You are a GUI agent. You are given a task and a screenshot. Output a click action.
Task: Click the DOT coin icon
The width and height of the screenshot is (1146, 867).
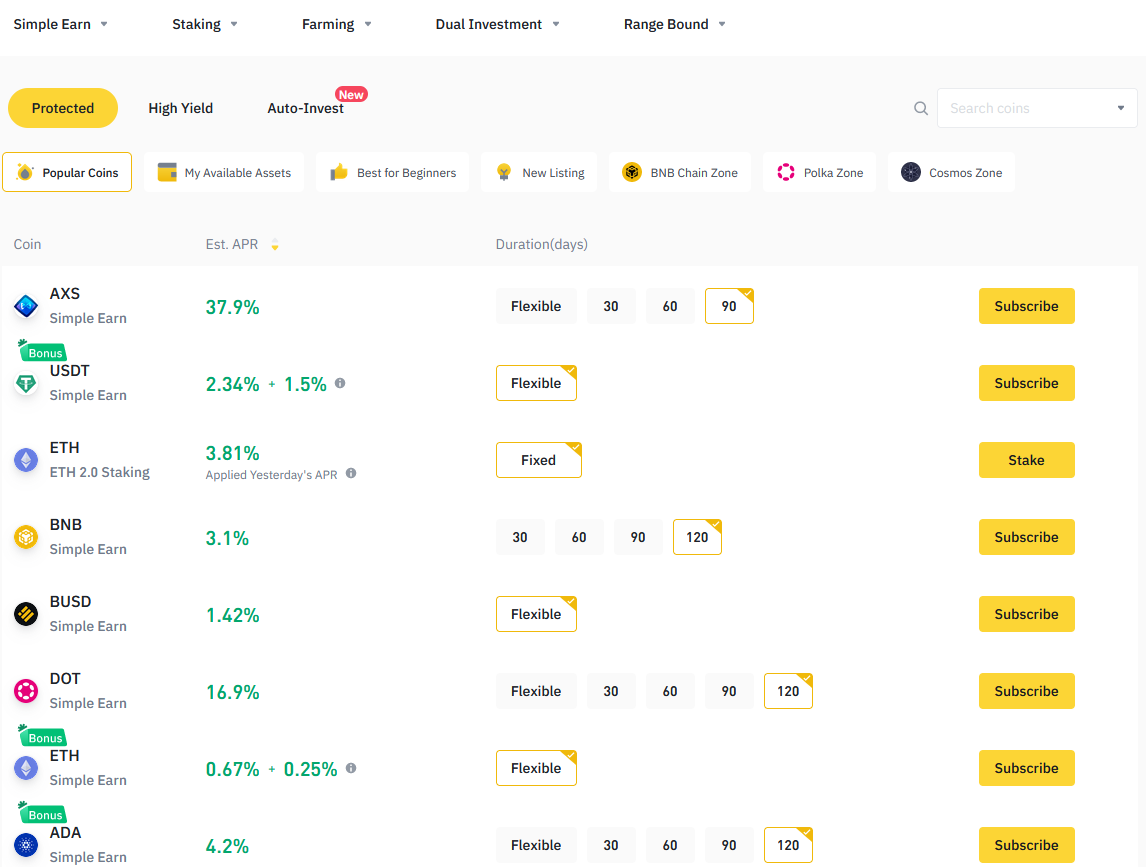(x=26, y=691)
